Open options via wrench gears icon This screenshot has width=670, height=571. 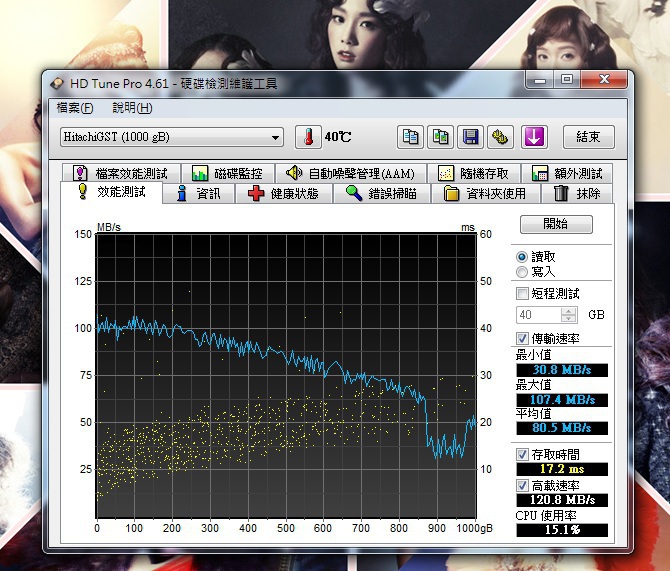click(x=500, y=137)
